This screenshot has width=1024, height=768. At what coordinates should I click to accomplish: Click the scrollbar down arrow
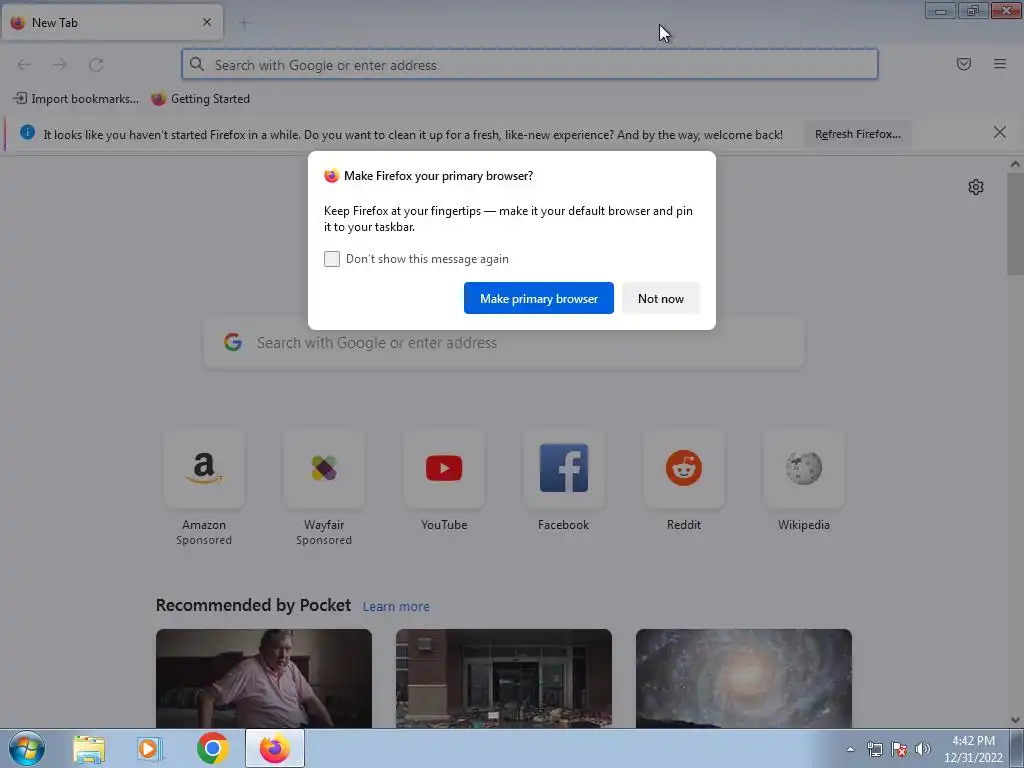pyautogui.click(x=1015, y=720)
